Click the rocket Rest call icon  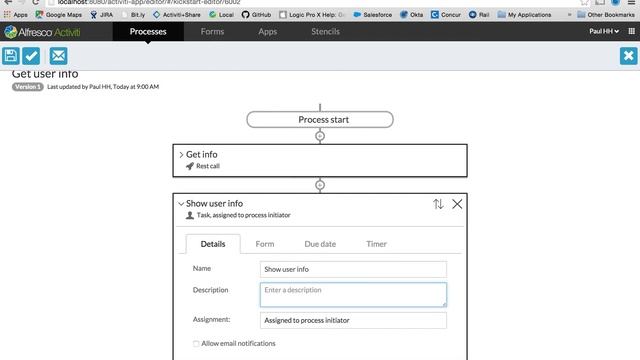tap(190, 166)
